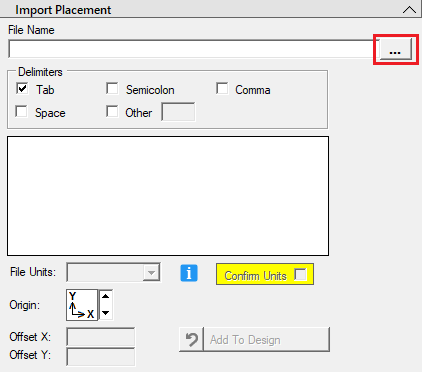The height and width of the screenshot is (372, 422).
Task: Click the Offset Y input field
Action: (101, 357)
